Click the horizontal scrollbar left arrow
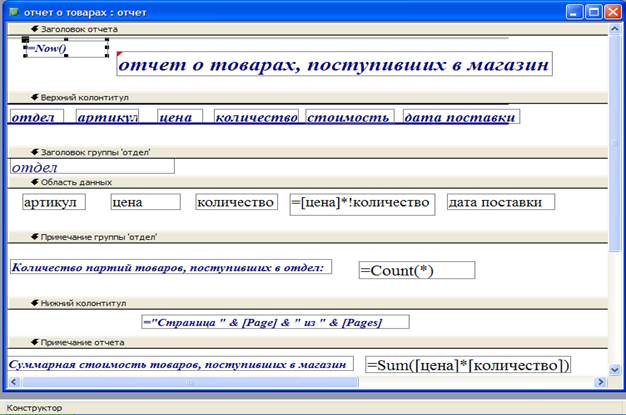Screen dimensions: 626x415 pyautogui.click(x=14, y=382)
